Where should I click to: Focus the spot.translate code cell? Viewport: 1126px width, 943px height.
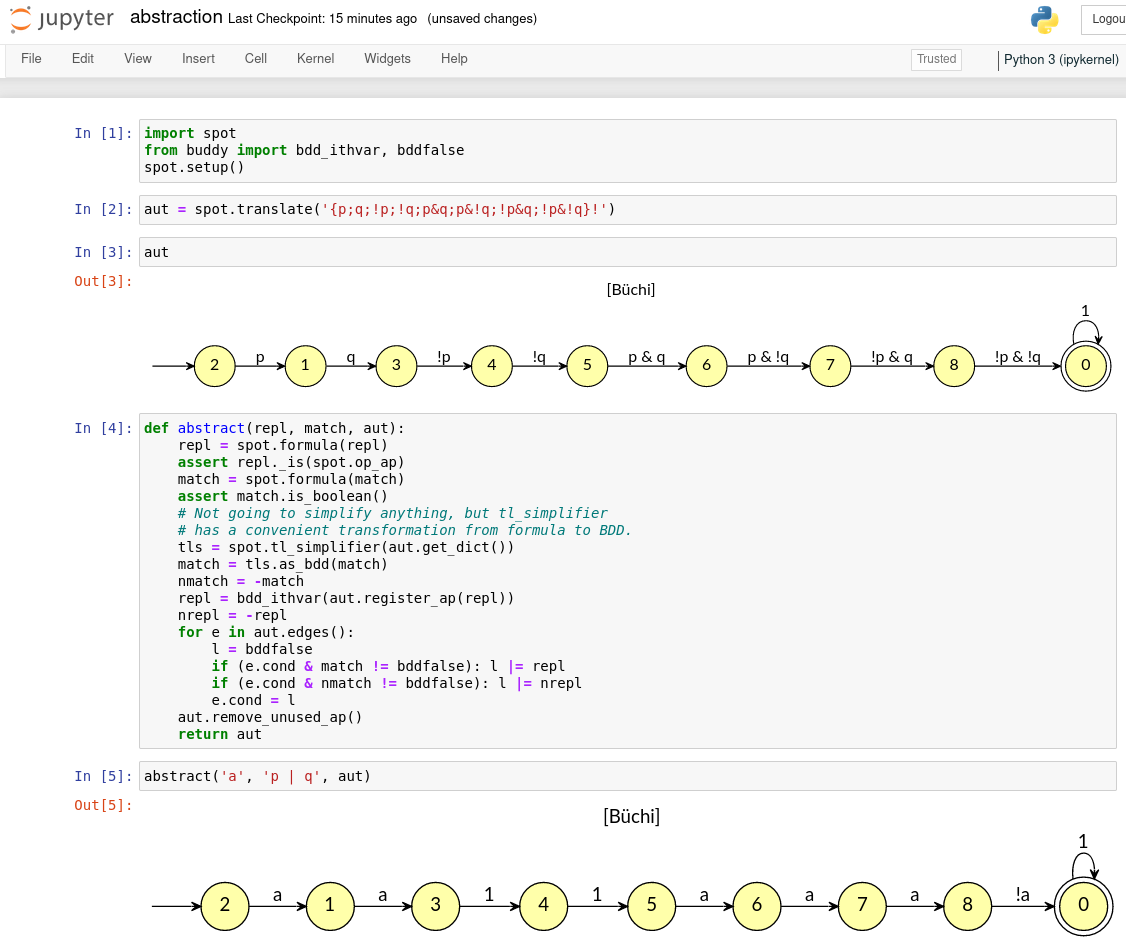627,210
